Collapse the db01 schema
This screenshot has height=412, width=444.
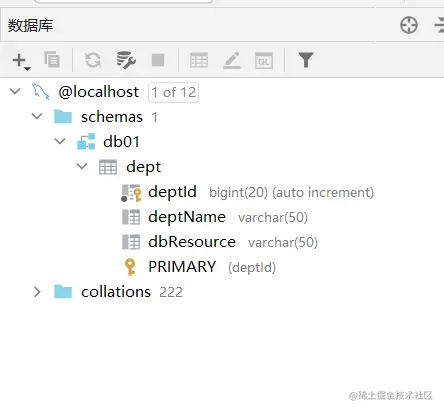click(x=60, y=141)
